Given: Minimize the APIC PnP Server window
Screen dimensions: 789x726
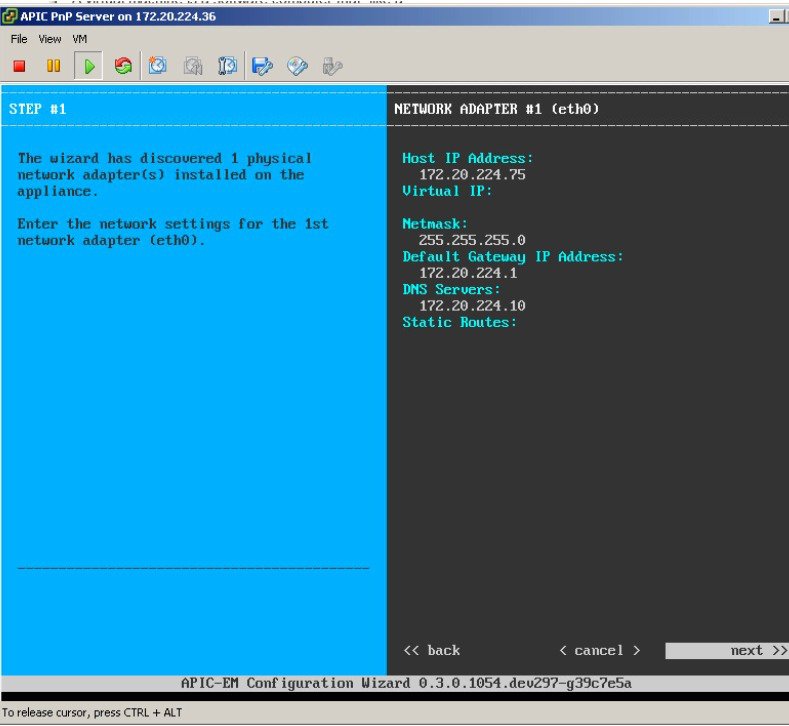Looking at the screenshot, I should [x=776, y=17].
